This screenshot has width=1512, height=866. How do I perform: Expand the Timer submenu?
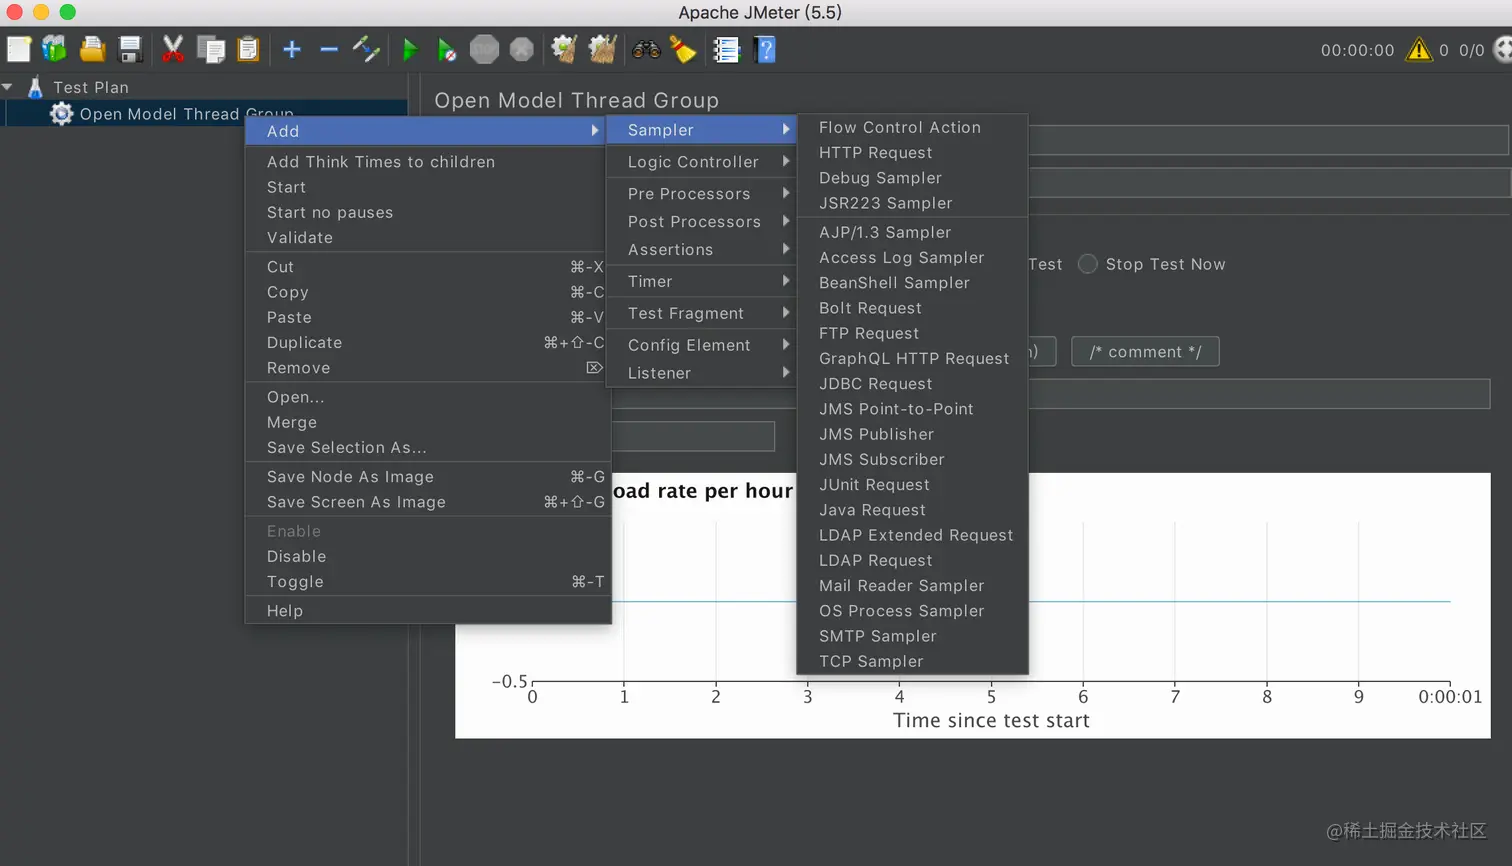click(x=703, y=282)
